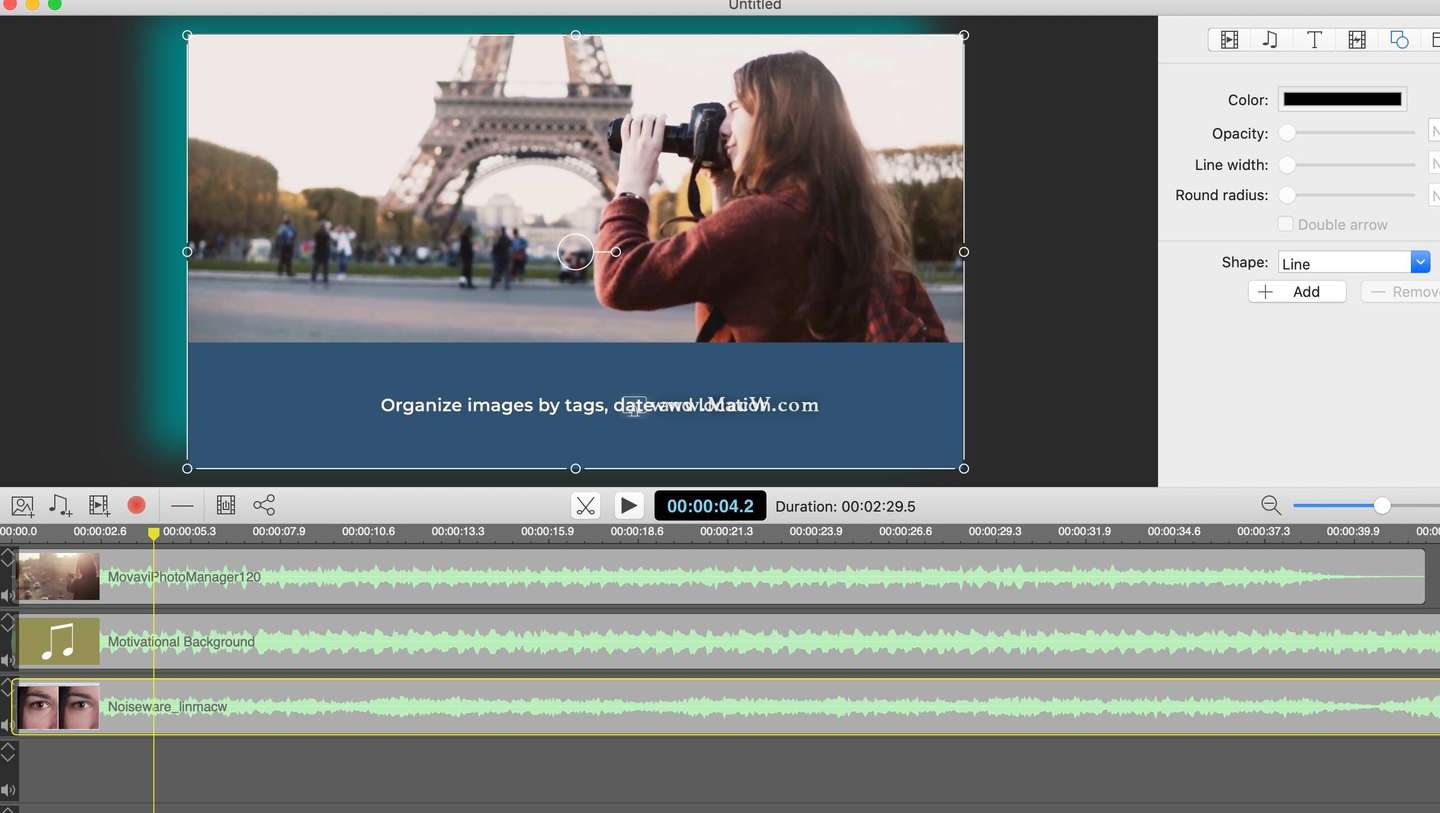The width and height of the screenshot is (1440, 813).
Task: Select the Motivational Background music note thumbnail
Action: coord(59,641)
